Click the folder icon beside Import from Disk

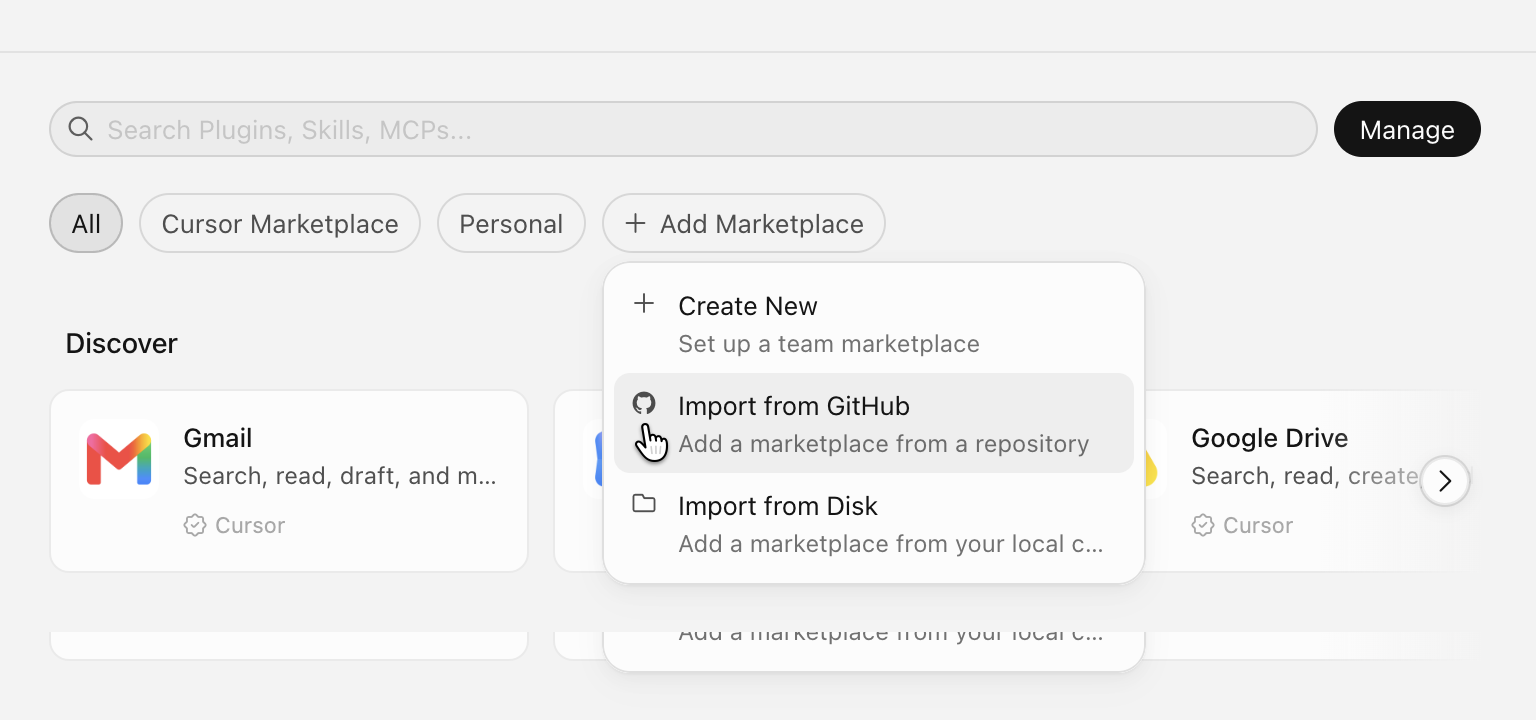(644, 503)
